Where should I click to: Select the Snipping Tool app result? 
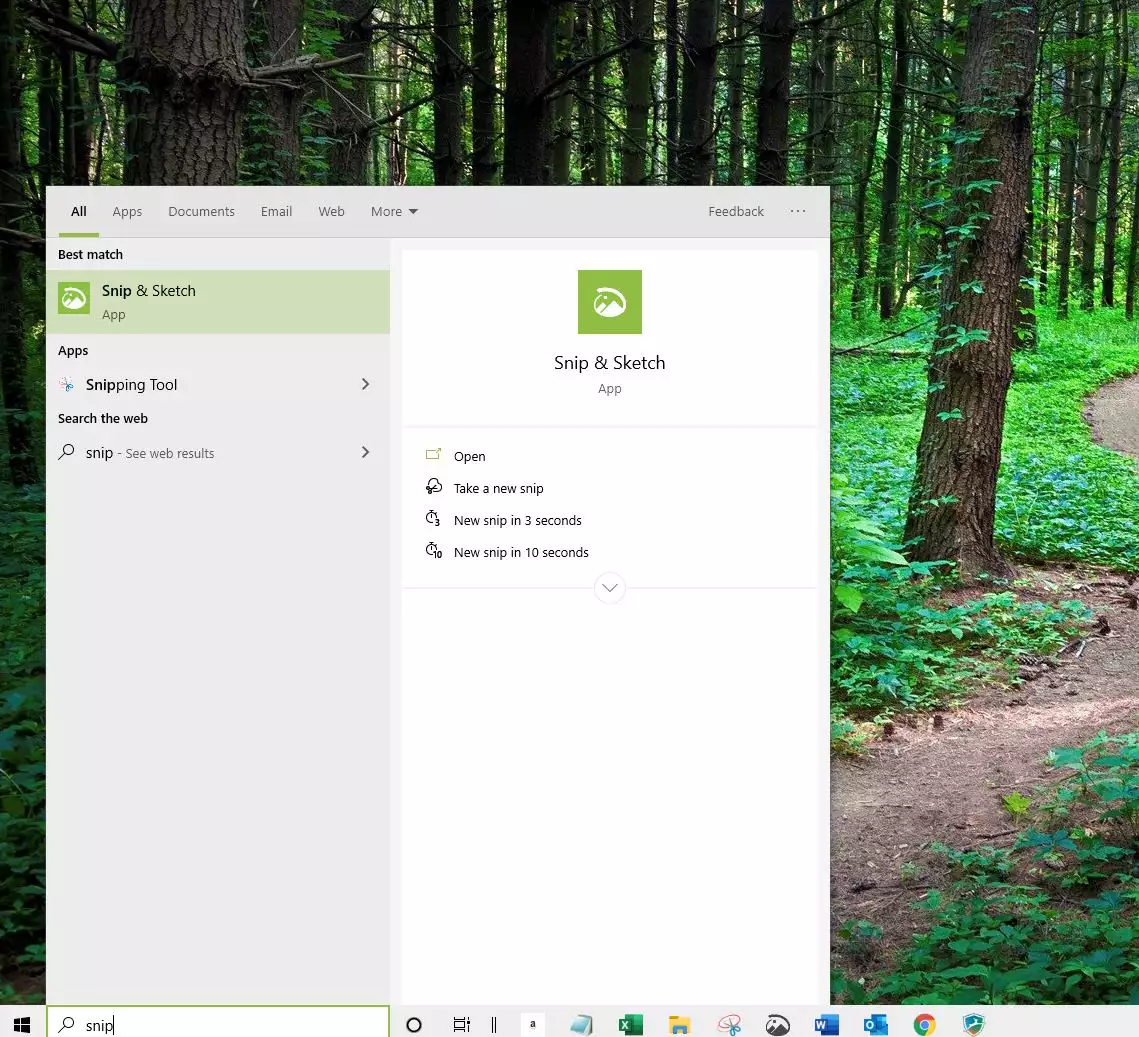tap(218, 384)
